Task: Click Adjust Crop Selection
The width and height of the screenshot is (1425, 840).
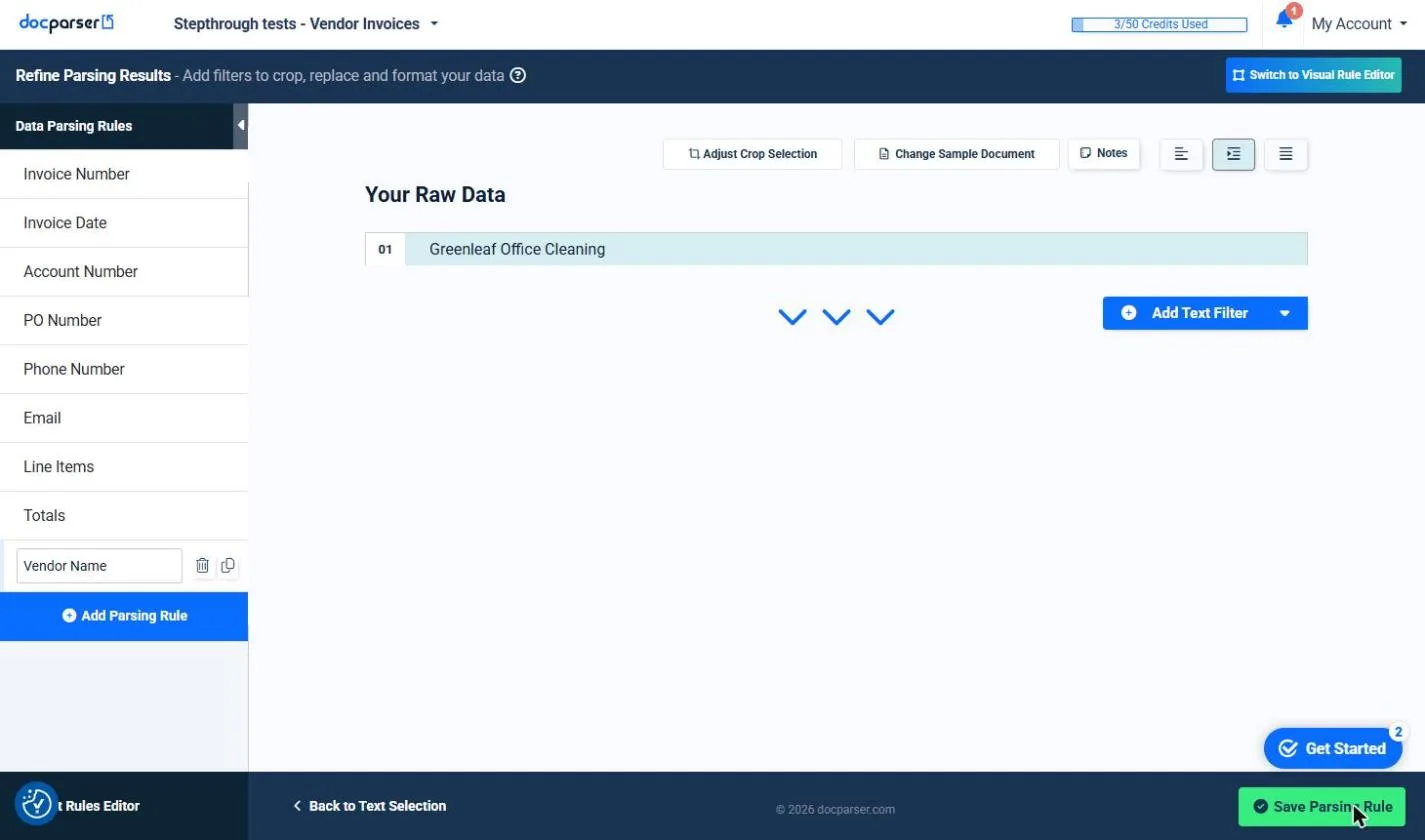Action: click(x=752, y=154)
